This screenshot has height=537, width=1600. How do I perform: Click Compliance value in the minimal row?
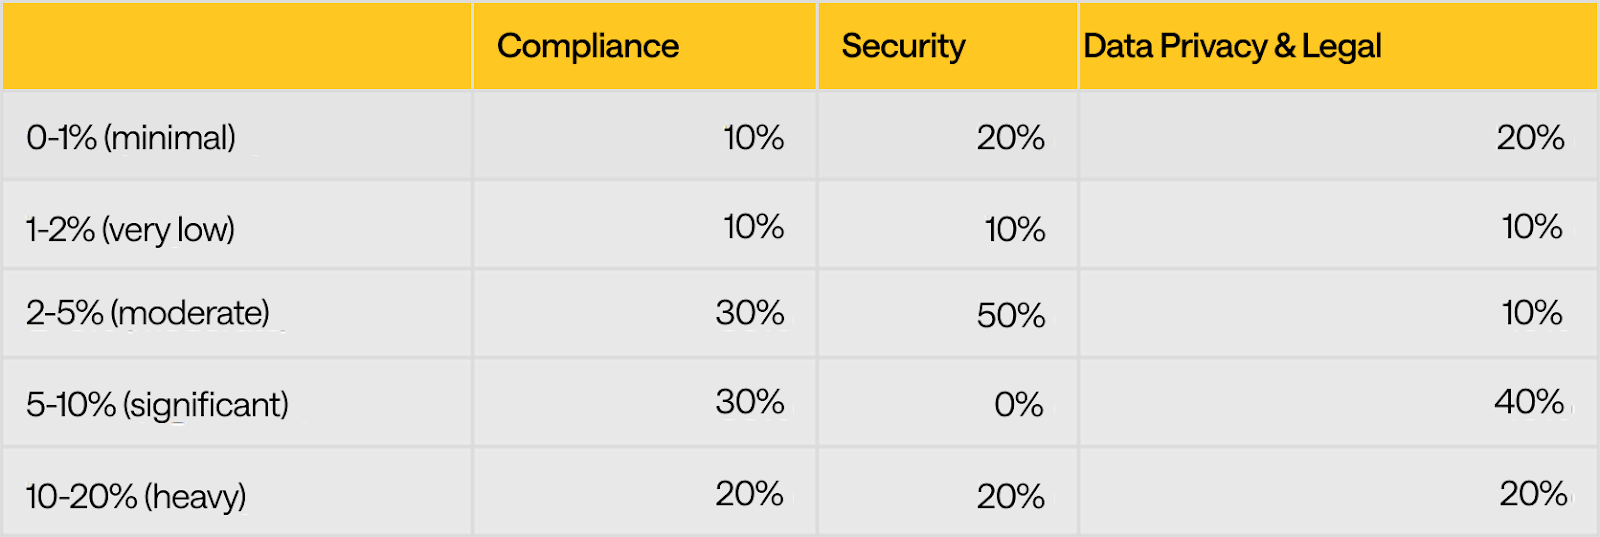click(x=753, y=138)
